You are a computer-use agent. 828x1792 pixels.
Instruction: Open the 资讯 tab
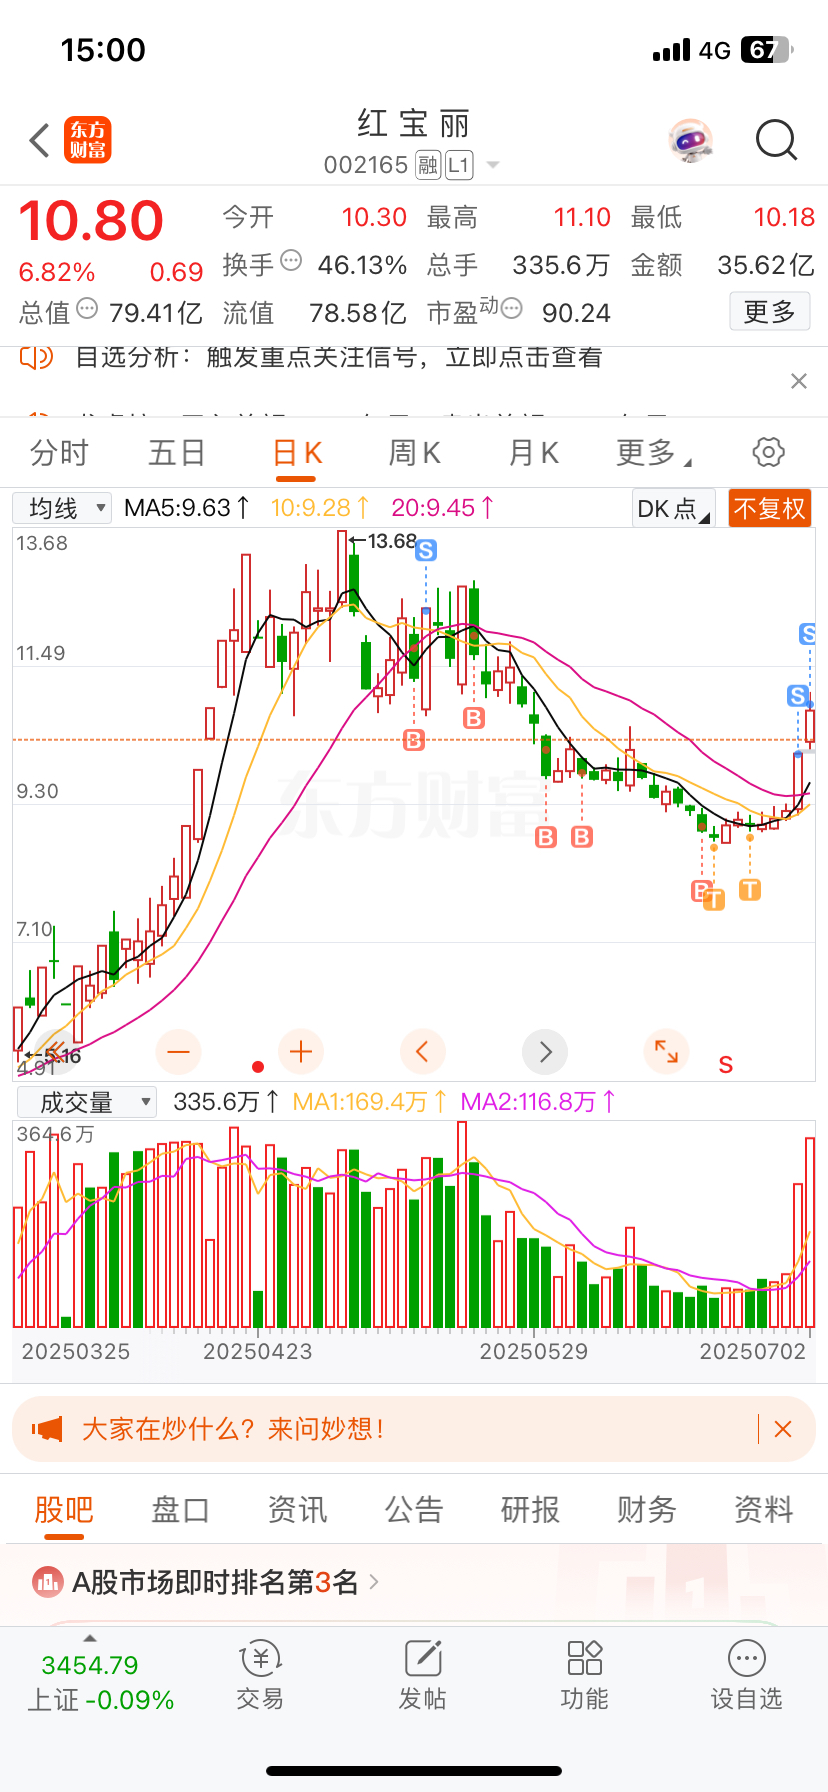point(297,1510)
